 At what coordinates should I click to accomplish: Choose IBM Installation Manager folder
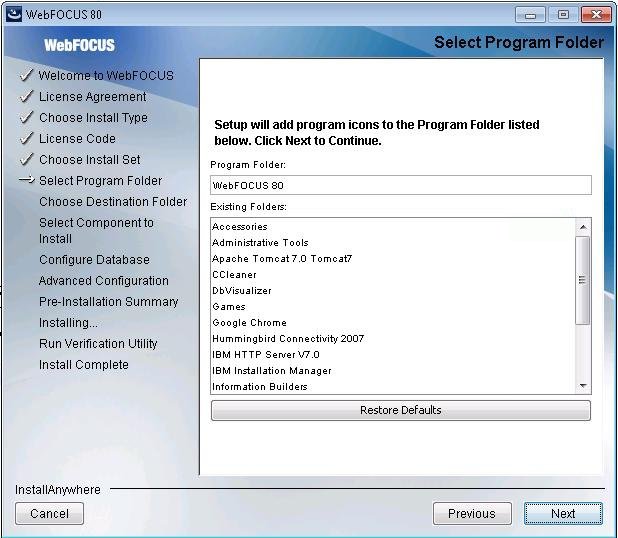(x=393, y=371)
